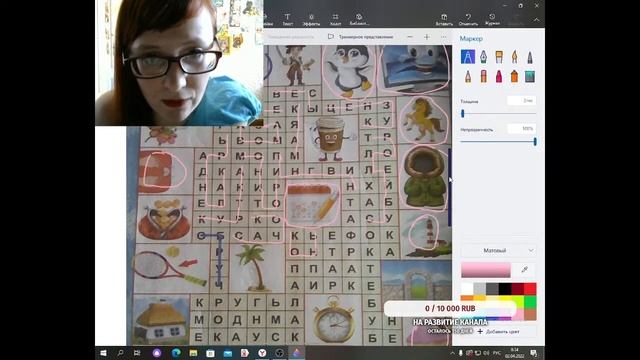Toggle 3D view mode
This screenshot has height=360, width=640.
pos(360,37)
